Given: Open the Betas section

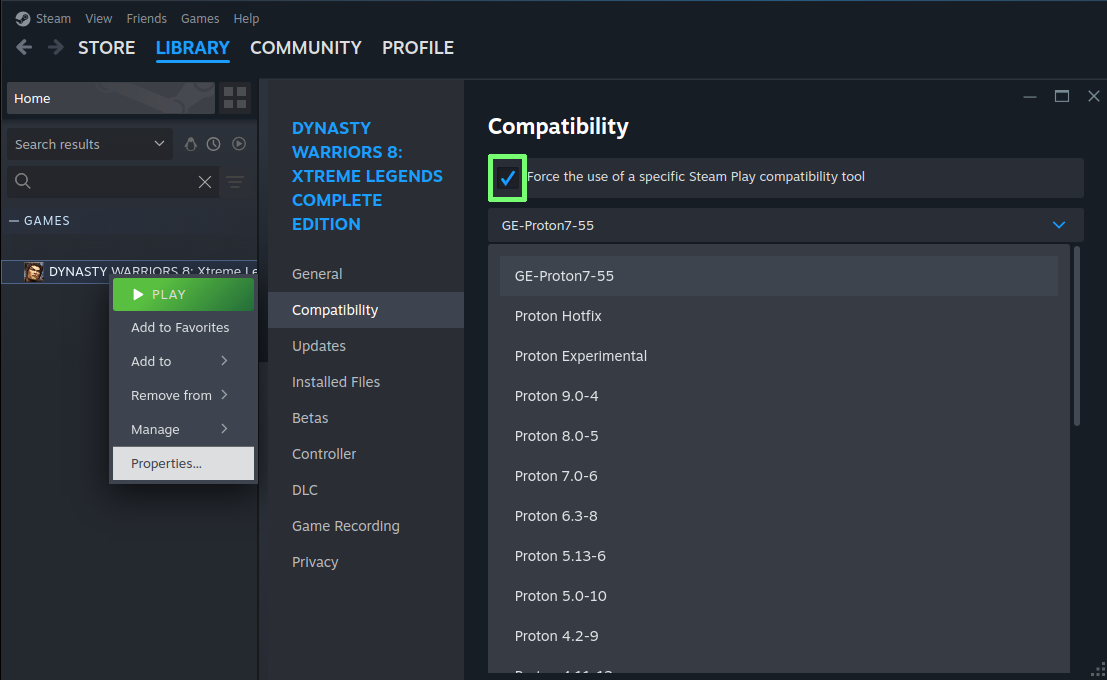Looking at the screenshot, I should pos(366,418).
